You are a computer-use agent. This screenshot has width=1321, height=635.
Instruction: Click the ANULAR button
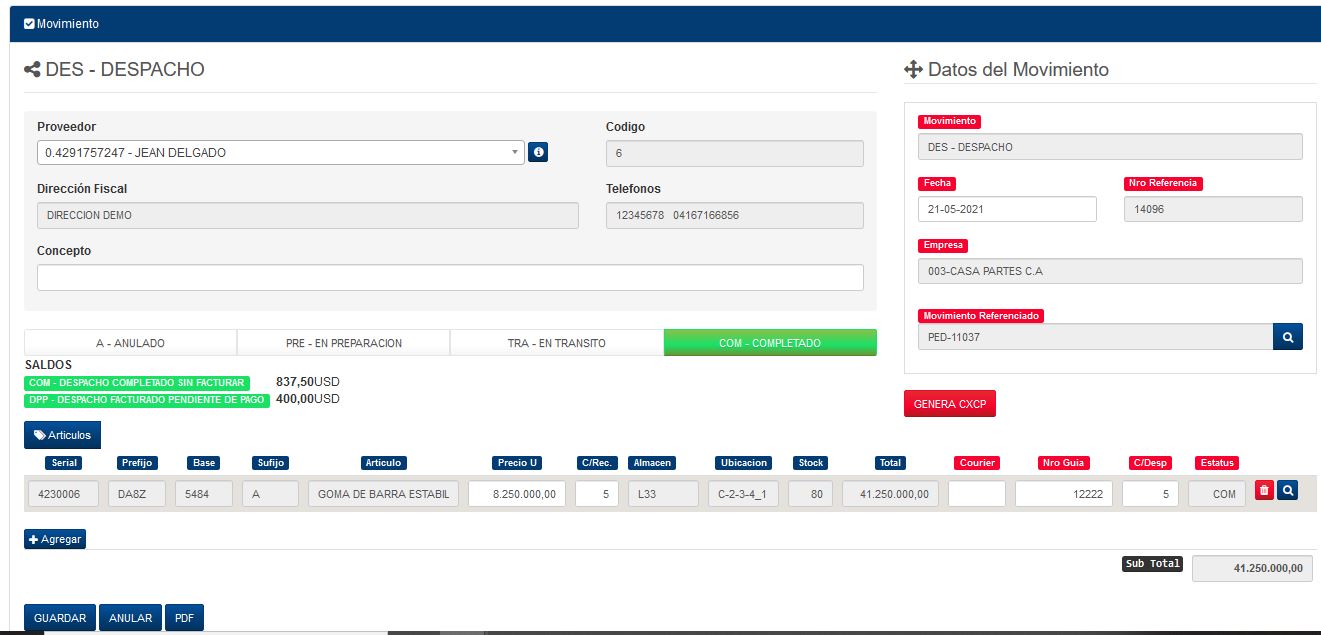pyautogui.click(x=130, y=618)
